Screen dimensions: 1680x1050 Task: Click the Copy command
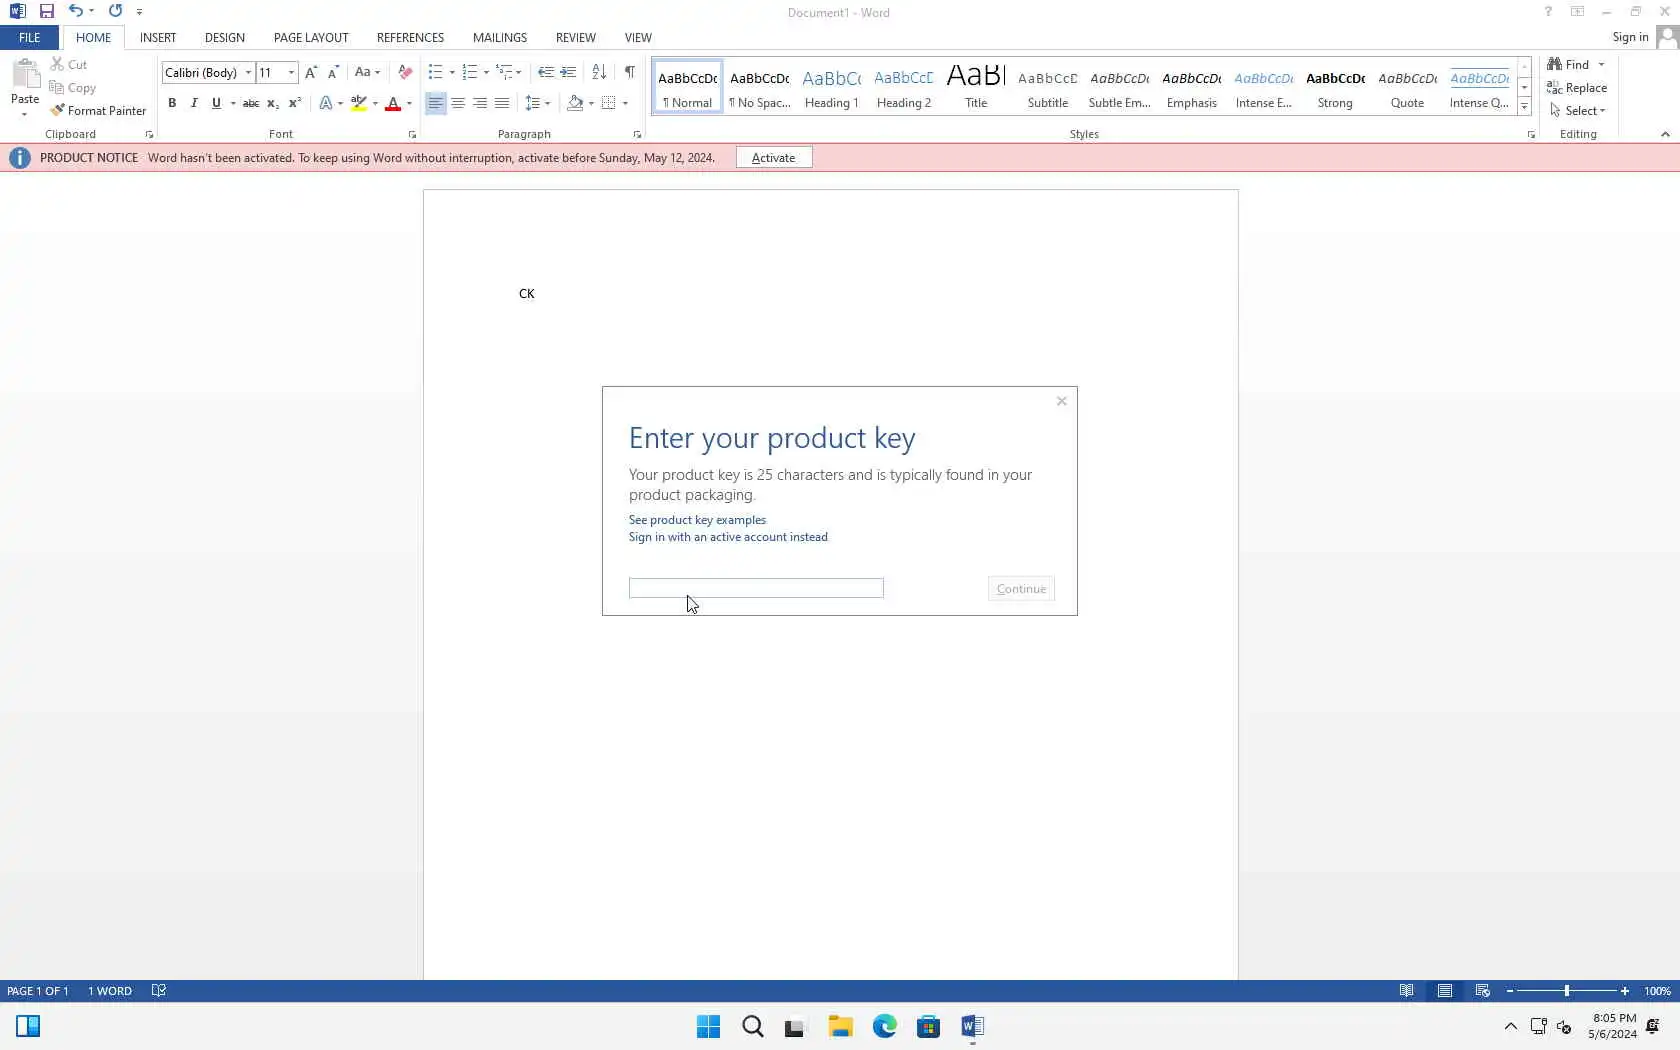[x=72, y=88]
